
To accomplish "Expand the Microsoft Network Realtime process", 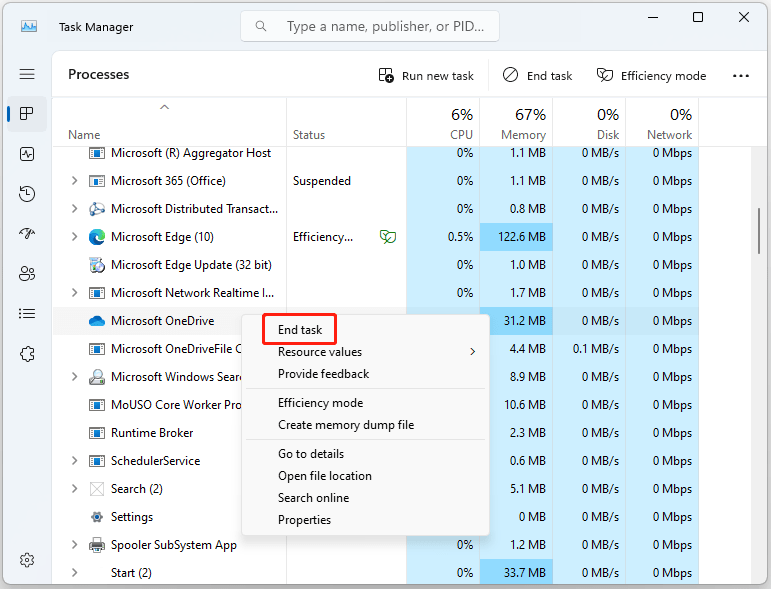I will (74, 293).
